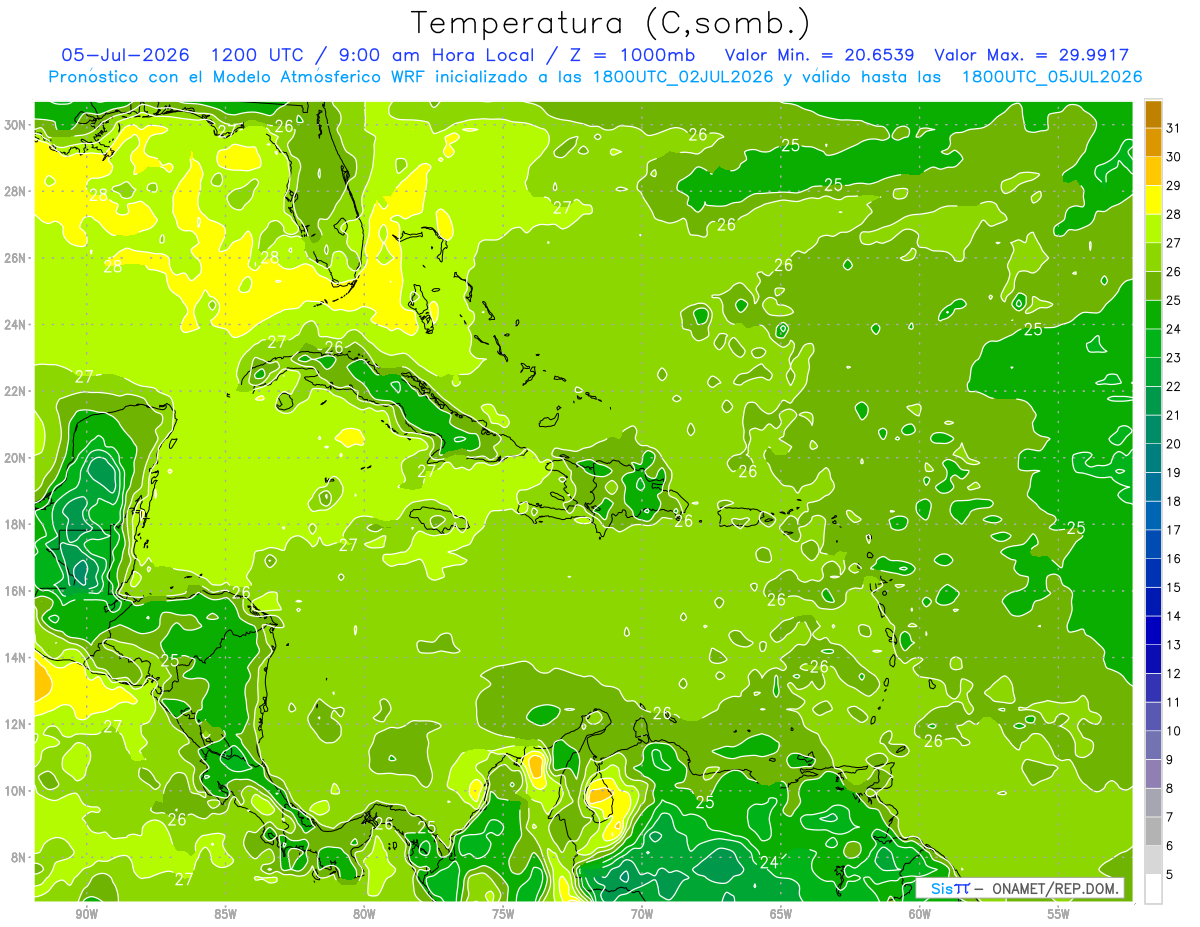The width and height of the screenshot is (1200, 927).
Task: Click the color scale label 5
Action: point(1171,875)
